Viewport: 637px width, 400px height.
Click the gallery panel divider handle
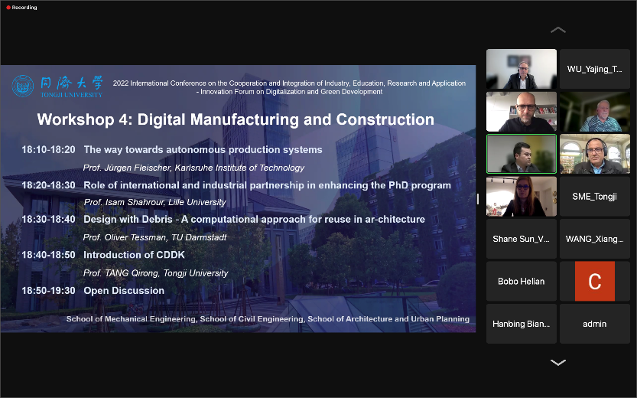pos(478,198)
